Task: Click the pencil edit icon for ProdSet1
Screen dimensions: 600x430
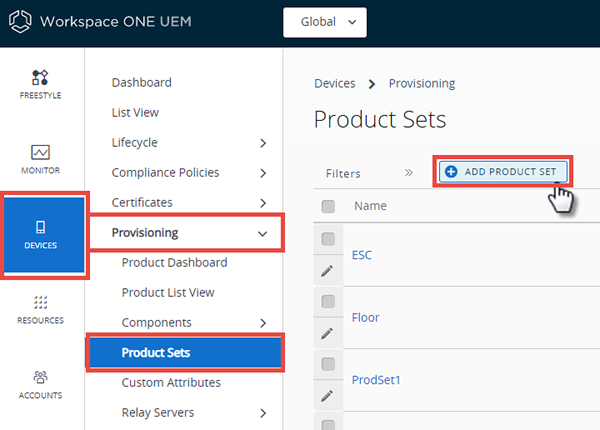Action: pyautogui.click(x=327, y=396)
